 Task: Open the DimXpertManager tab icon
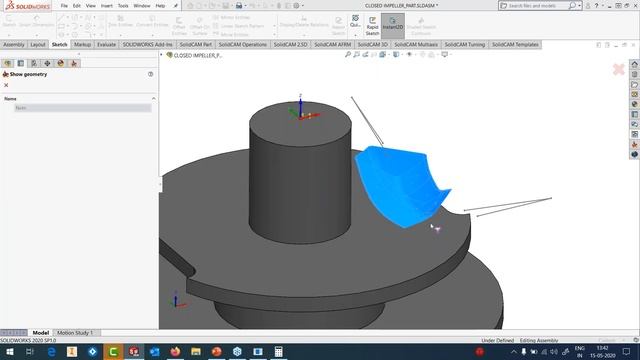click(47, 63)
